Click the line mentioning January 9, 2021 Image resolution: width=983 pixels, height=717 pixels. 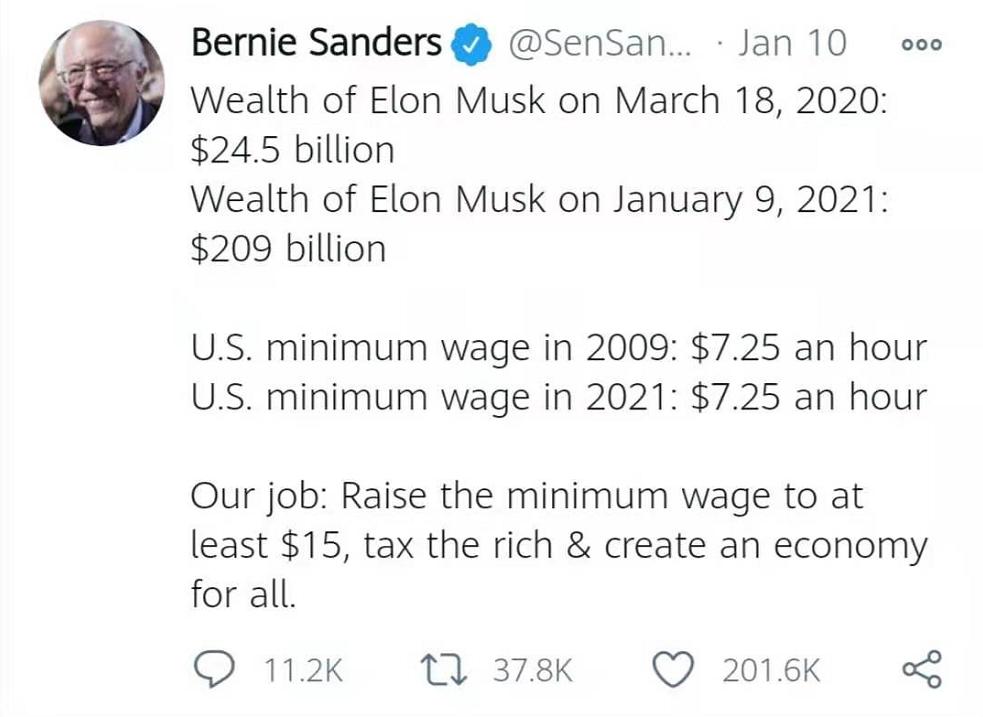click(539, 198)
